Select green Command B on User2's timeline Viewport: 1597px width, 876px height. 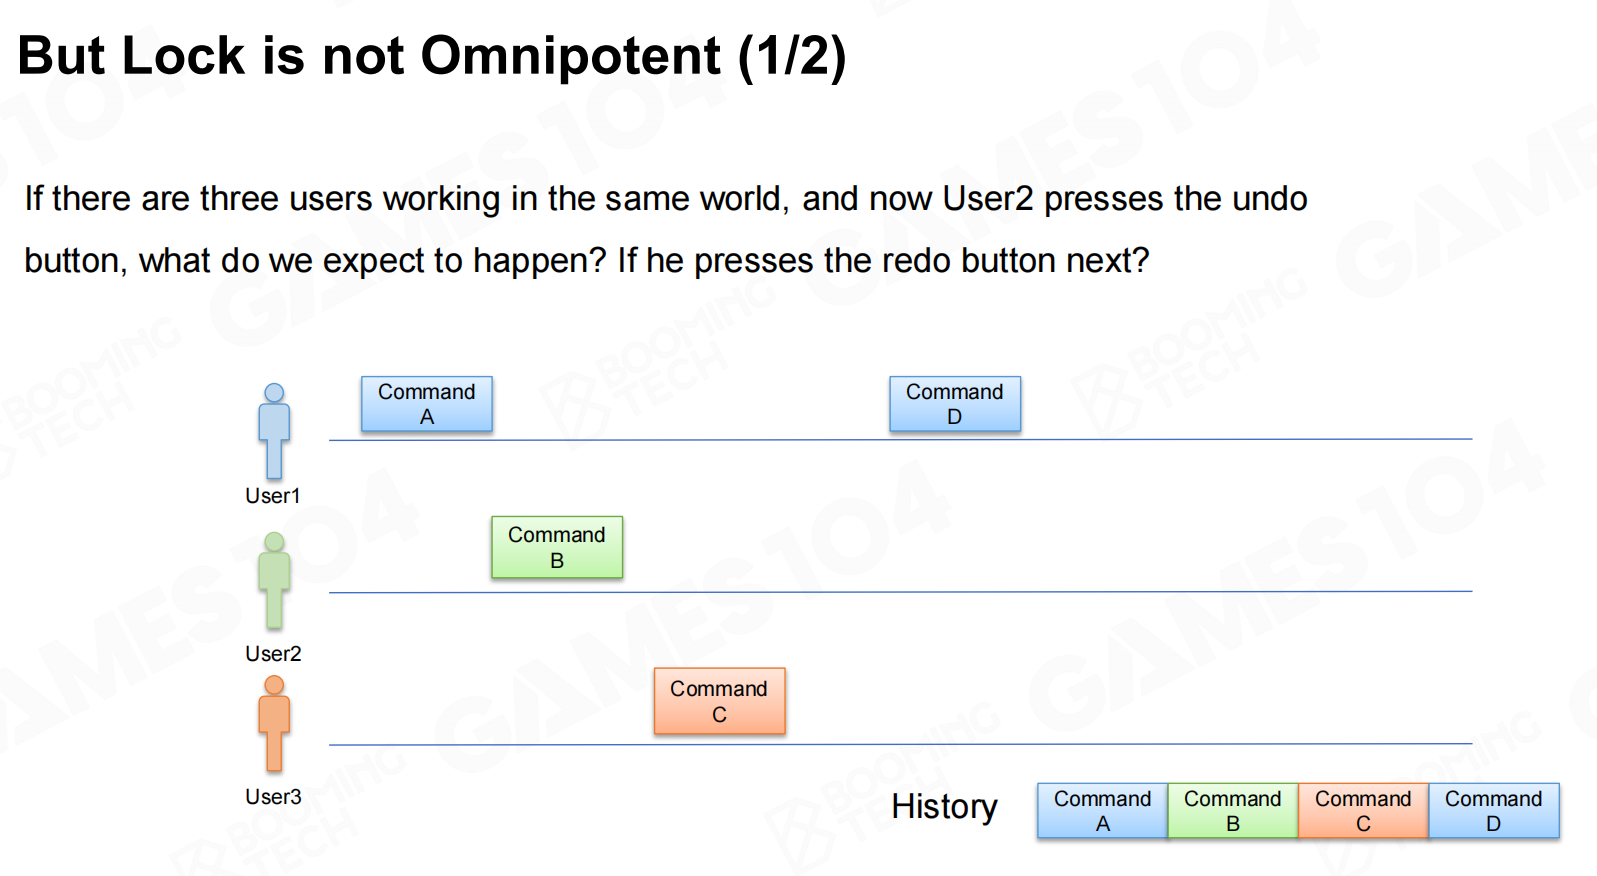coord(556,547)
